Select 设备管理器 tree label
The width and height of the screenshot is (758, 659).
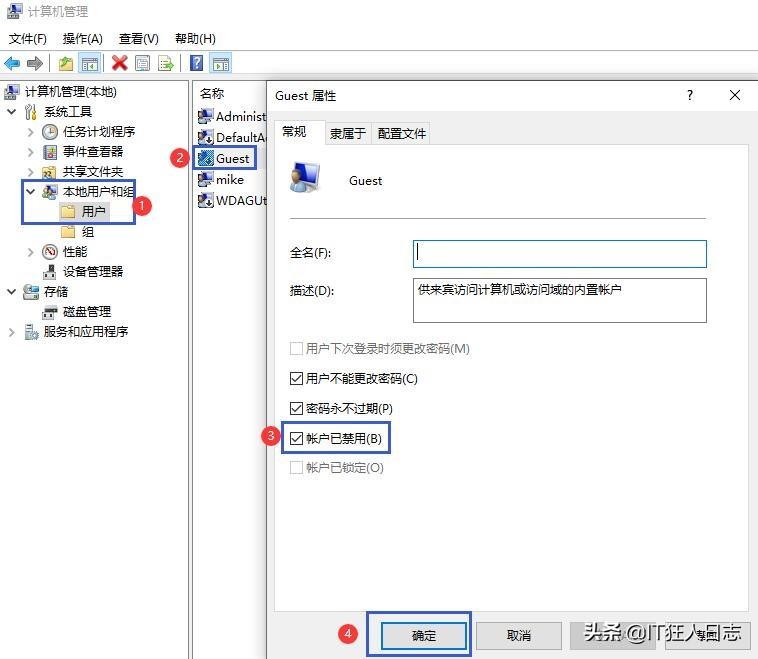click(93, 272)
